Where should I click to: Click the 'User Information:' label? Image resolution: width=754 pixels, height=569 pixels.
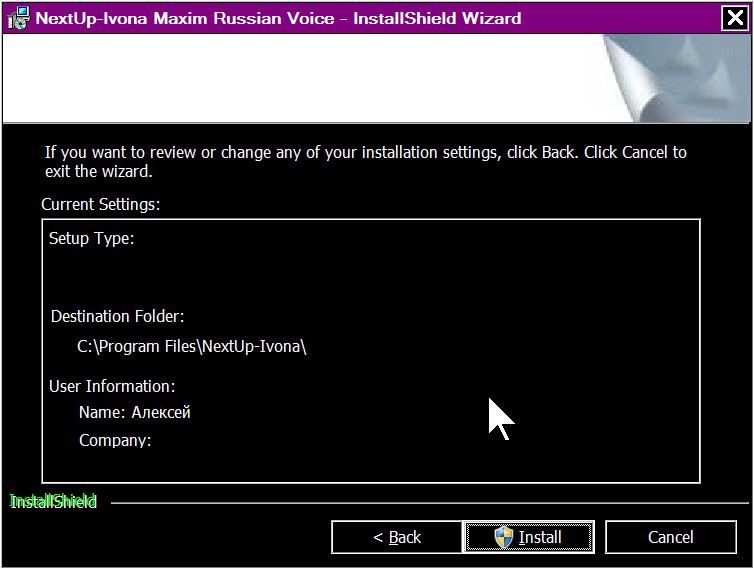[x=112, y=386]
